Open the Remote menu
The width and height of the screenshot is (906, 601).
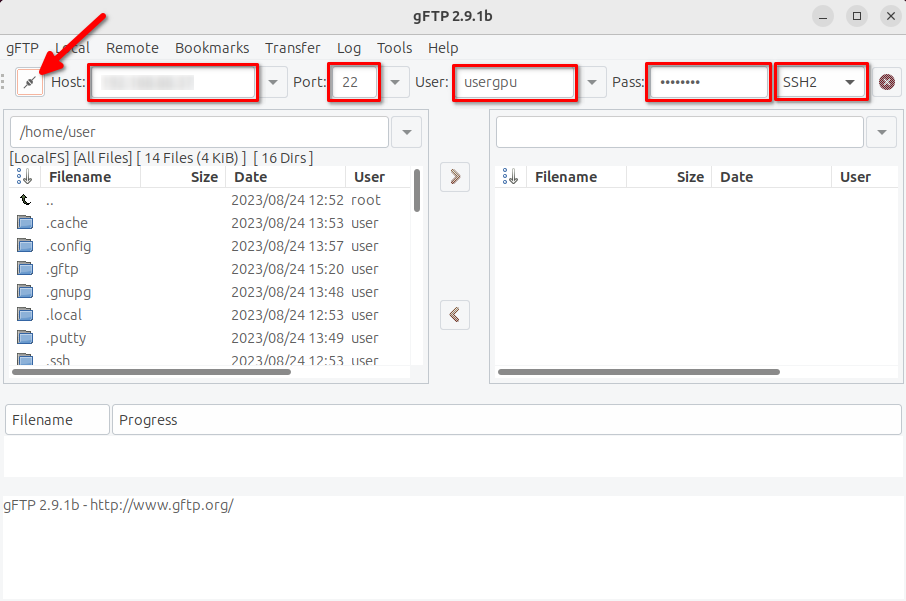pos(132,48)
